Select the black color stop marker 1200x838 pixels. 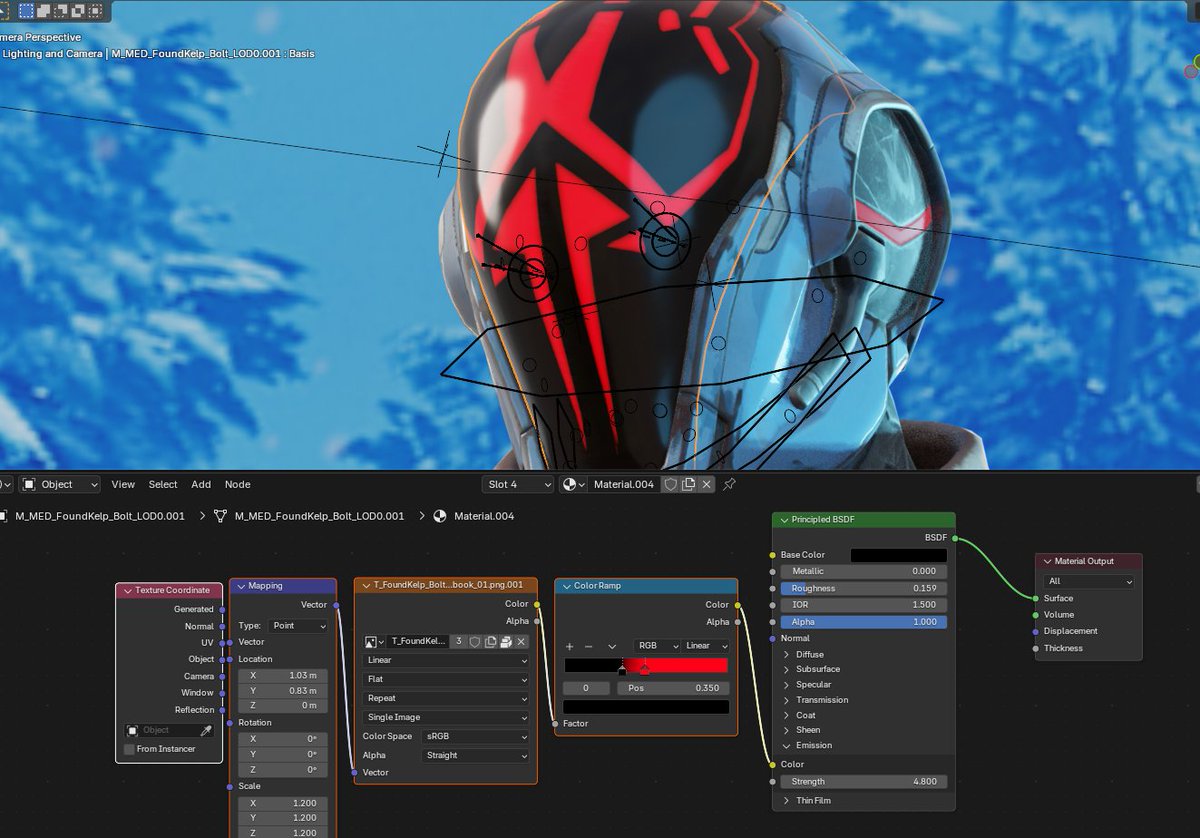(622, 668)
